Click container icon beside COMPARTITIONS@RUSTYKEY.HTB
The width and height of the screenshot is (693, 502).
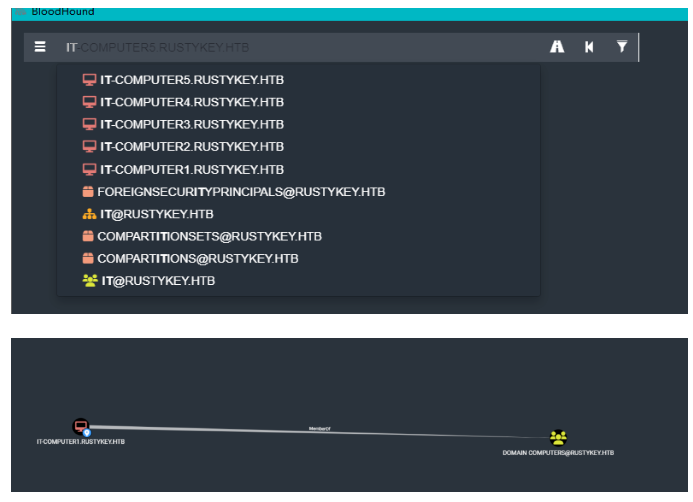[88, 258]
